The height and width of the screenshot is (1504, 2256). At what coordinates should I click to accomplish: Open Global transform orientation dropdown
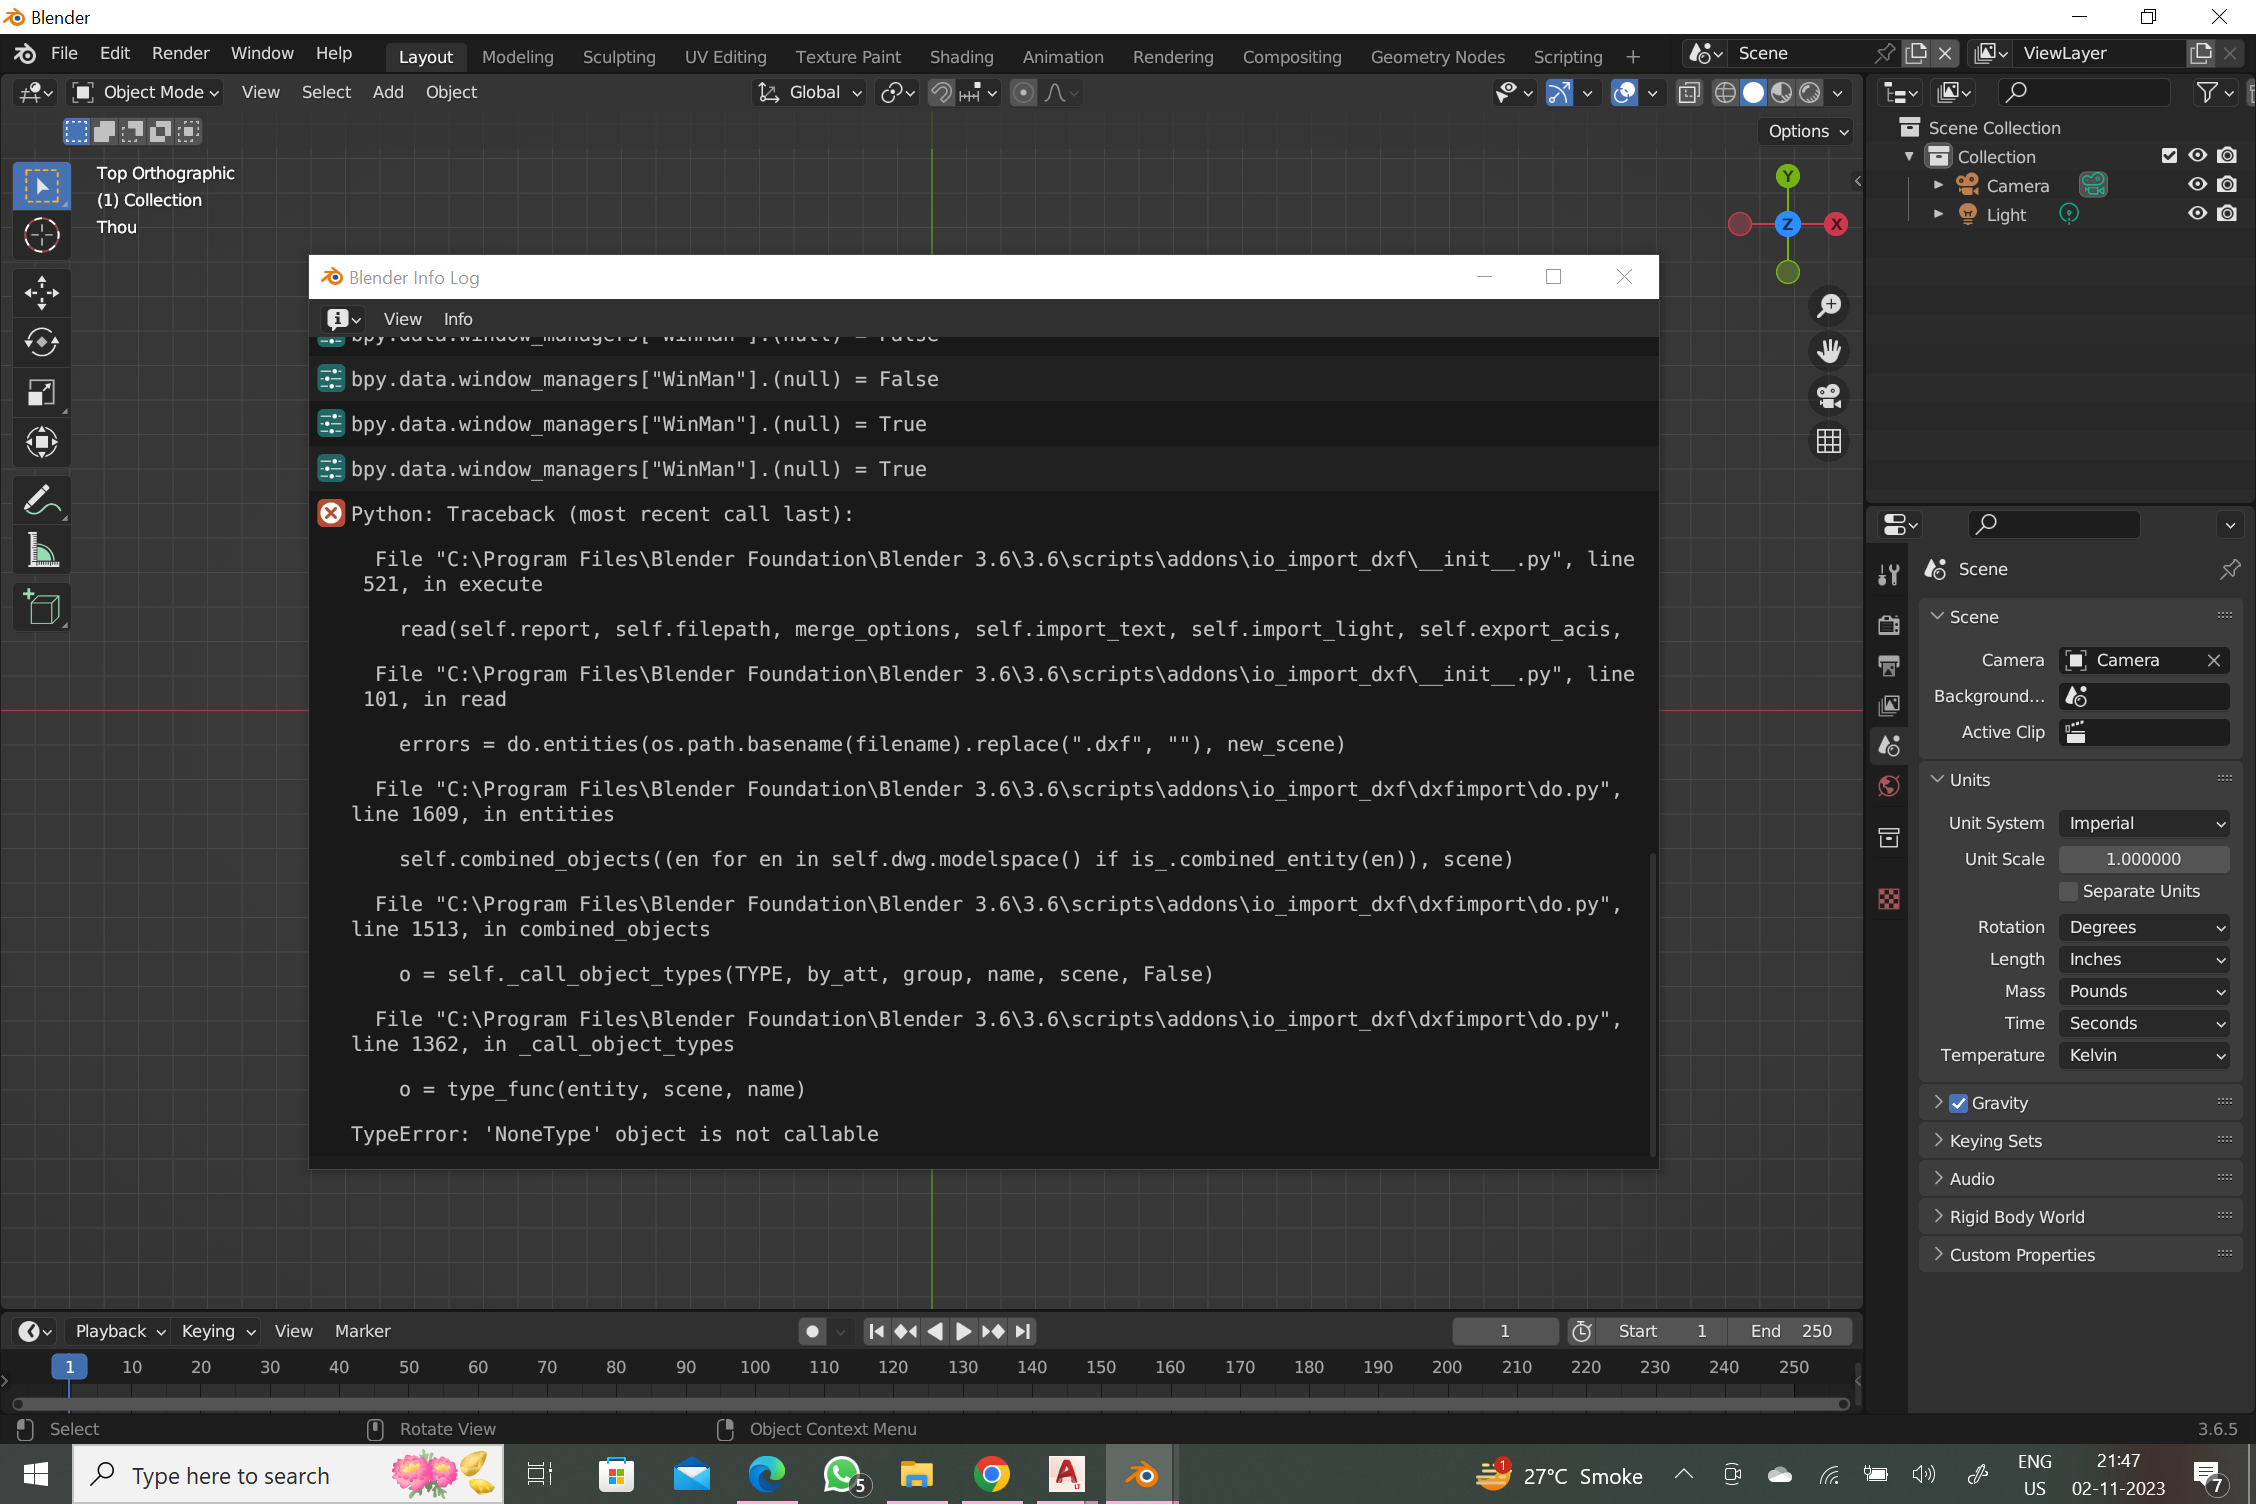coord(809,93)
